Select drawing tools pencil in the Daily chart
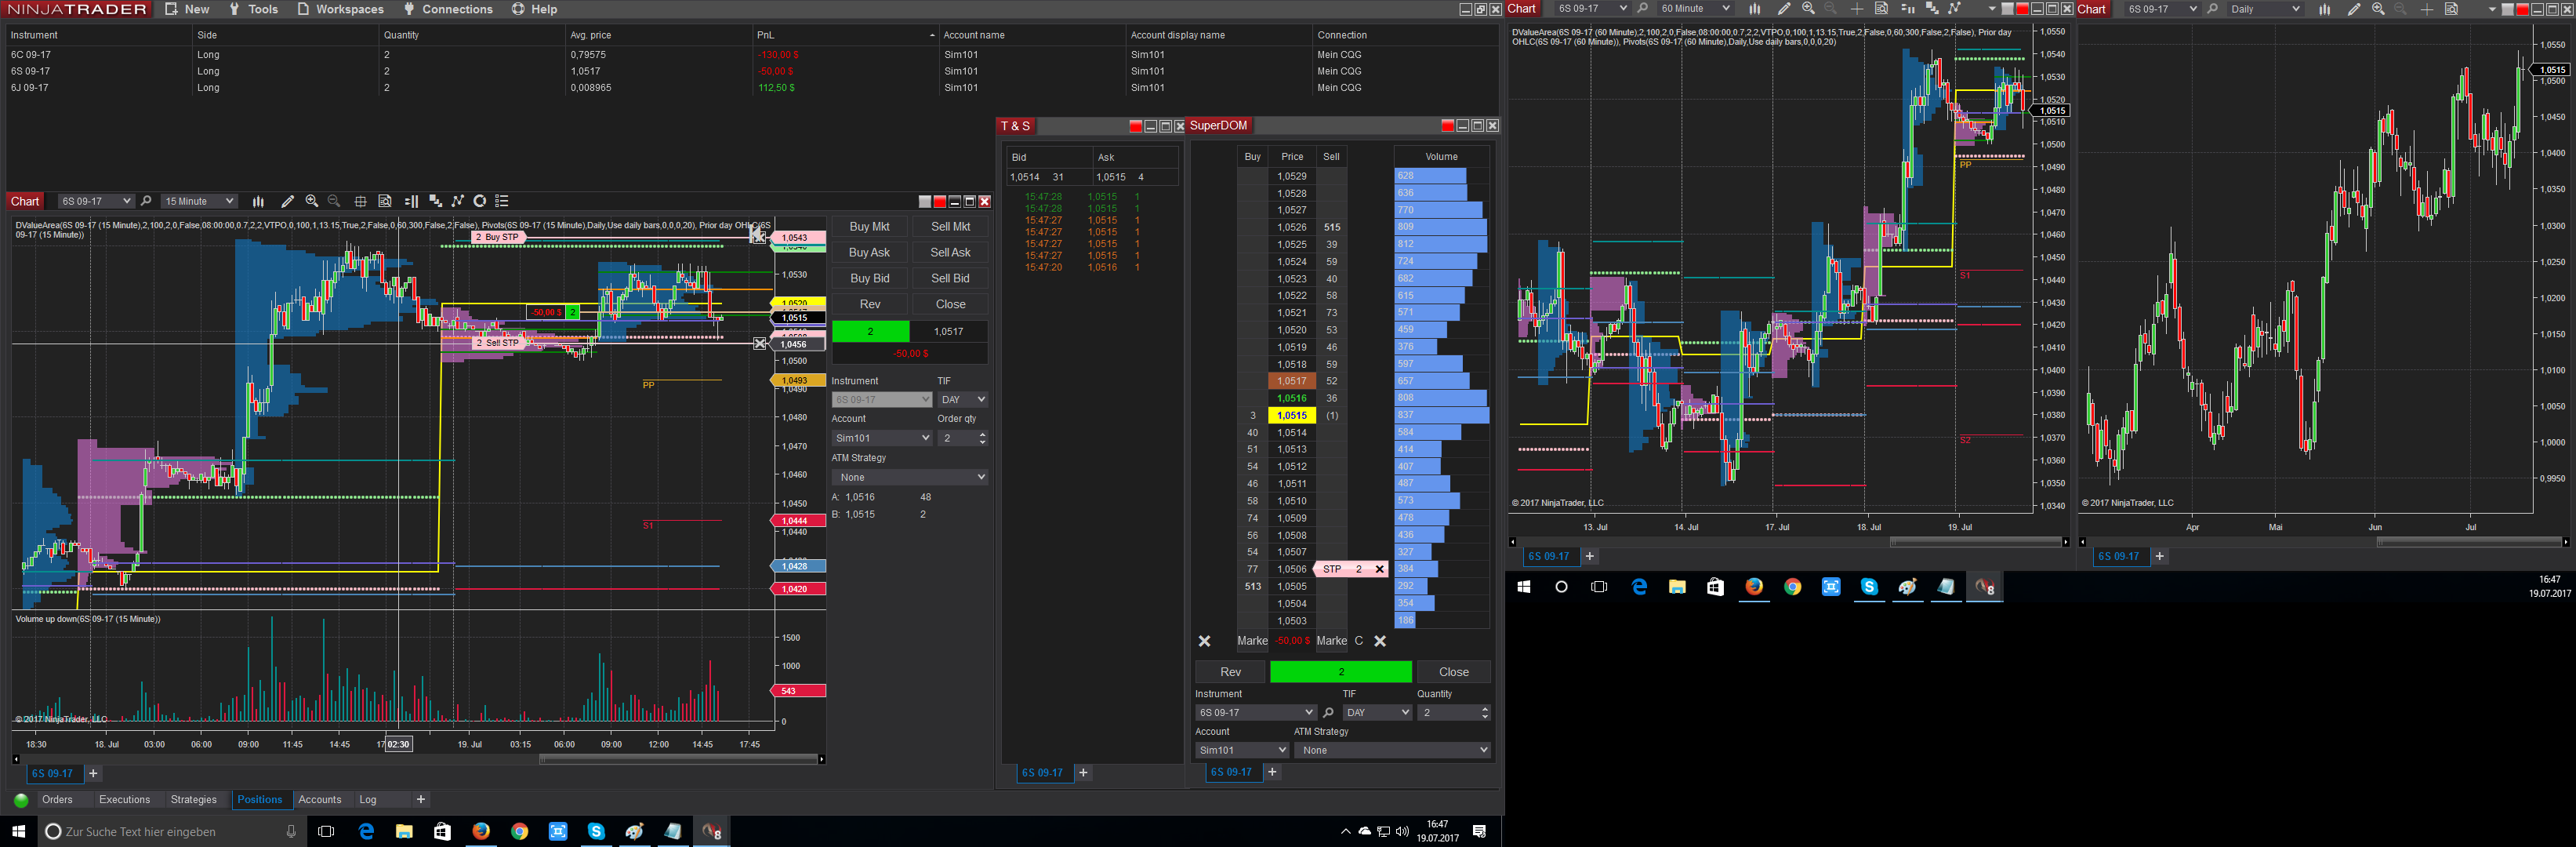2576x847 pixels. [2354, 9]
